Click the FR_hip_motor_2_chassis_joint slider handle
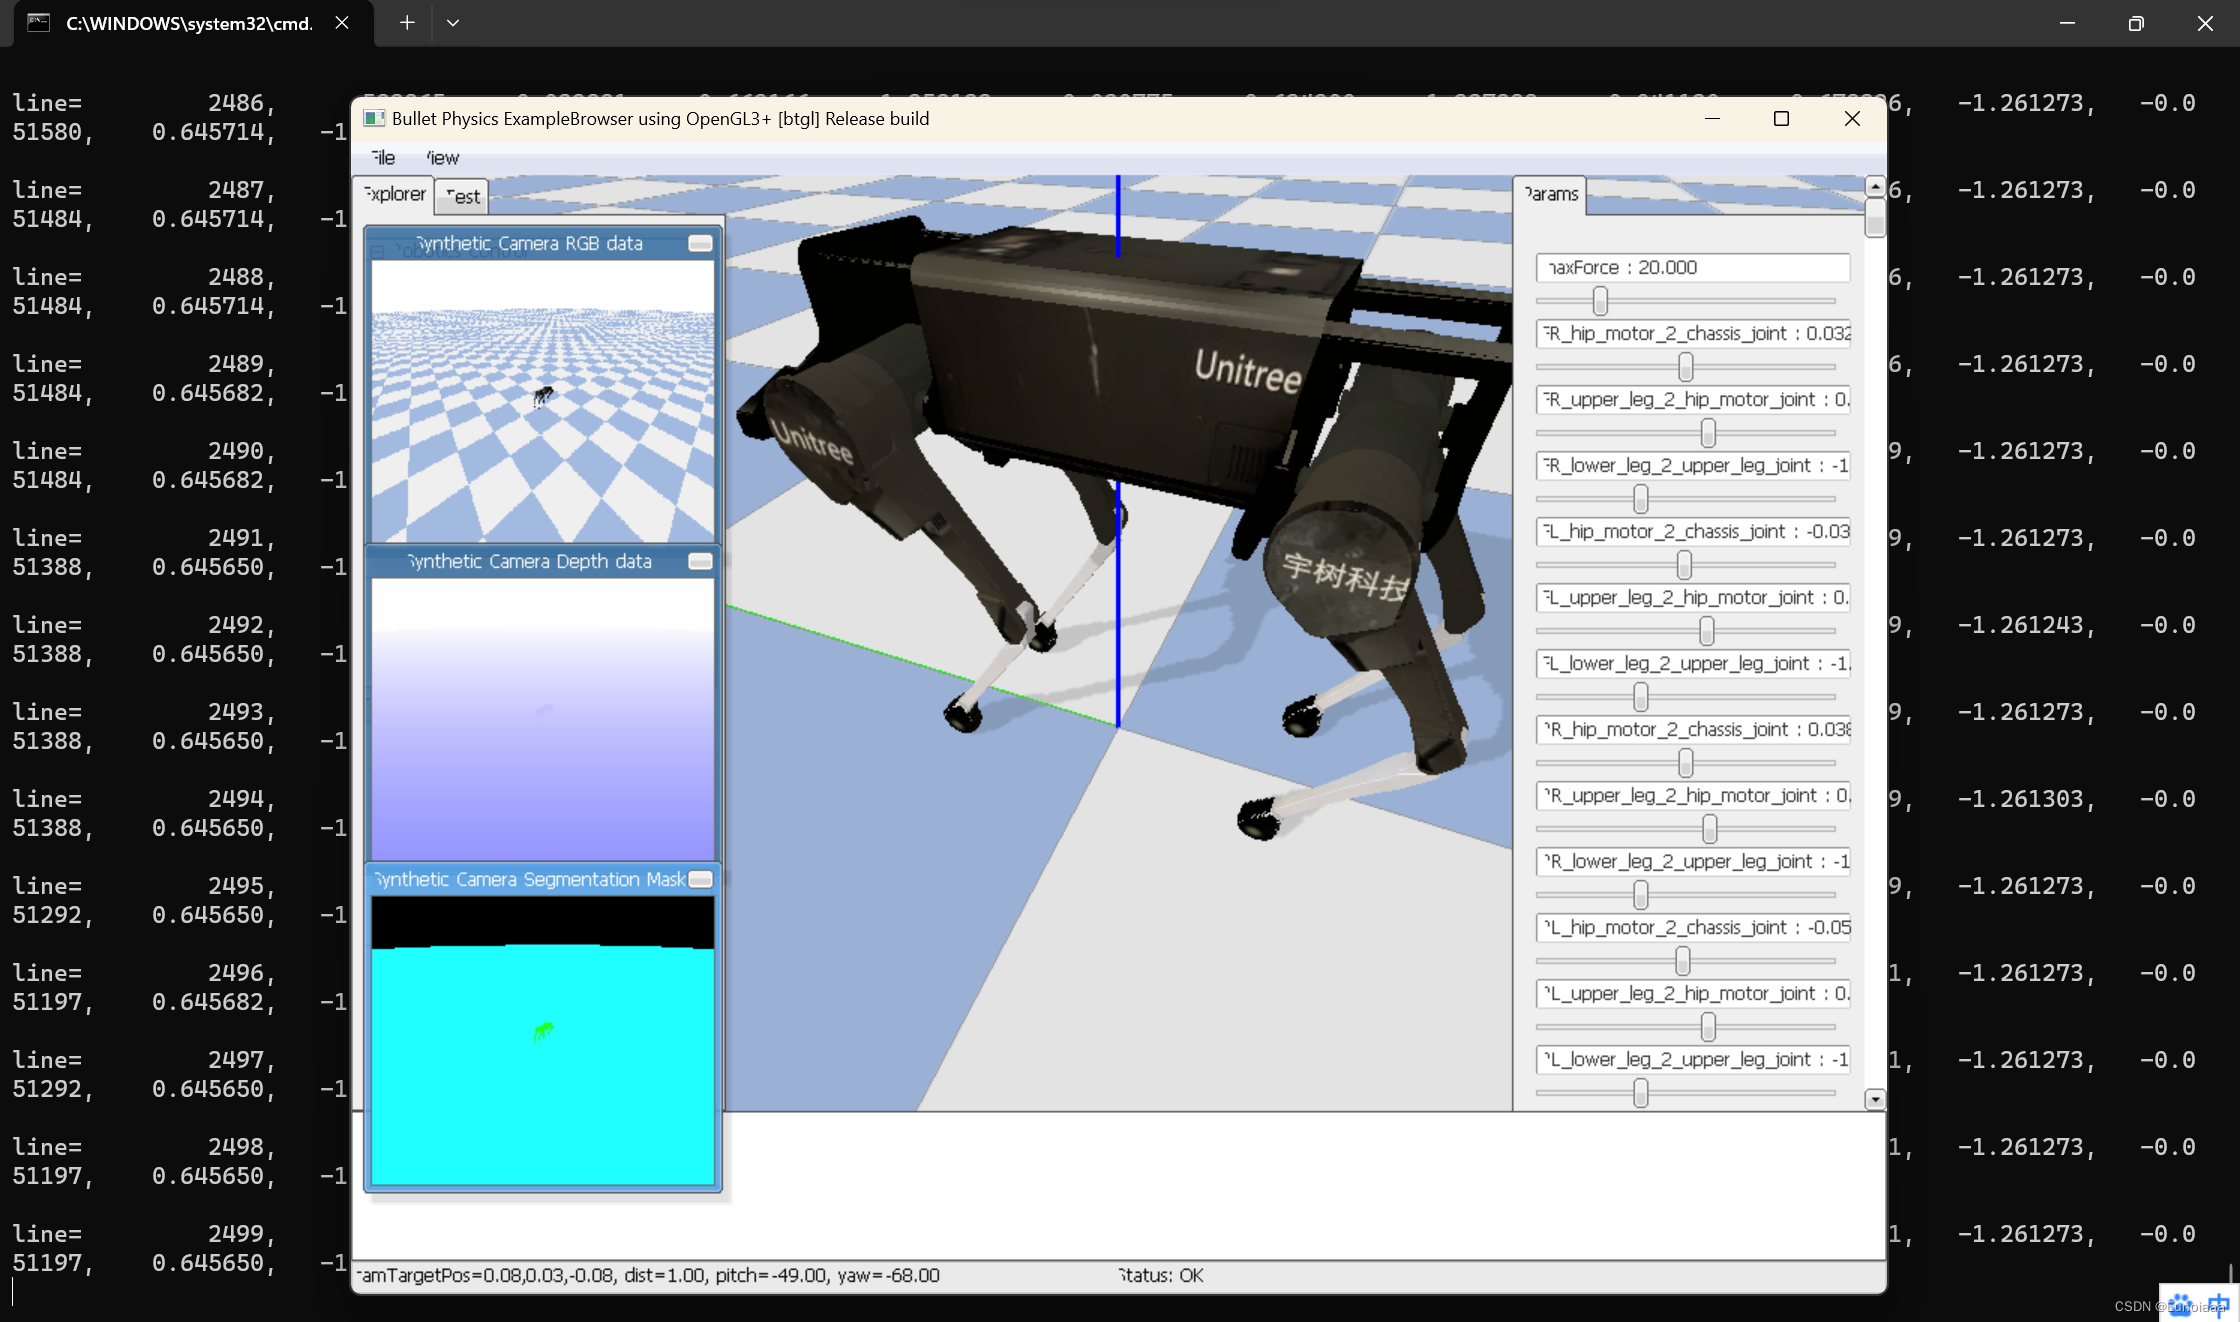This screenshot has width=2240, height=1322. coord(1686,366)
